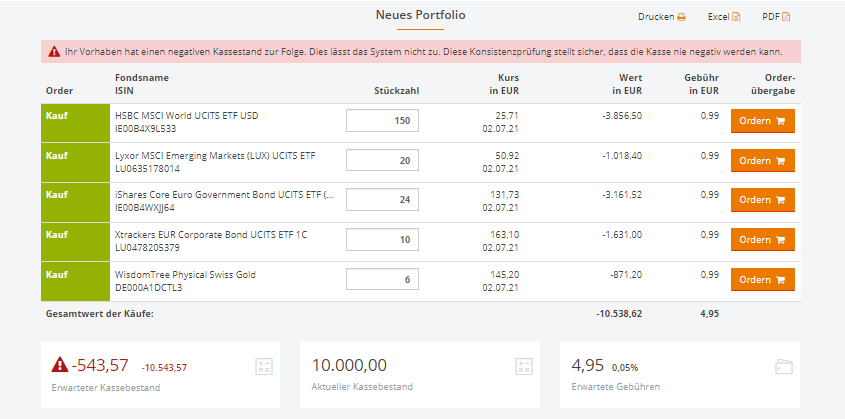Click the calculator icon in Erwarteter Kassebestand card
Viewport: 845px width, 419px height.
coord(264,367)
